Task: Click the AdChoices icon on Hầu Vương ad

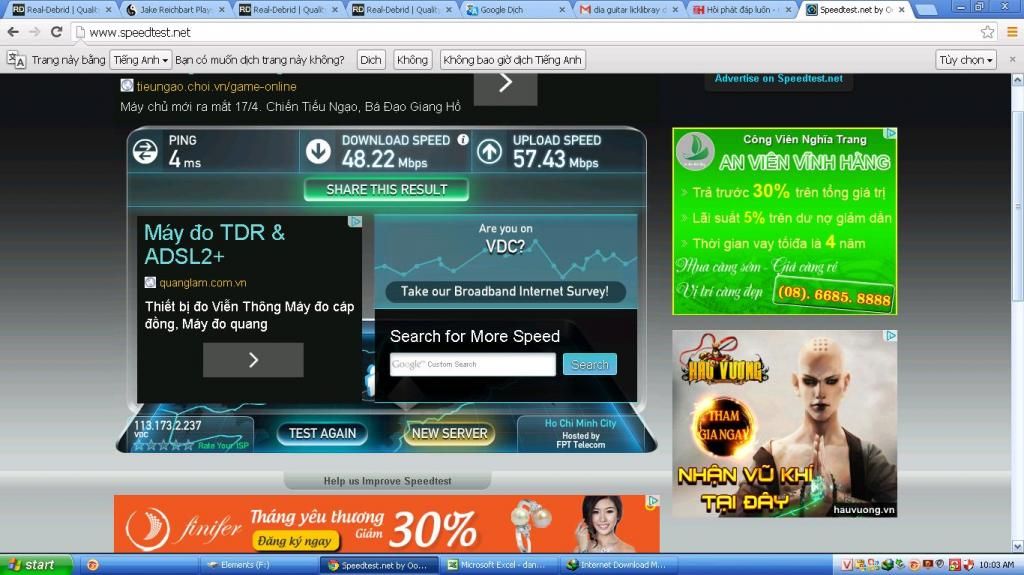Action: pyautogui.click(x=890, y=335)
